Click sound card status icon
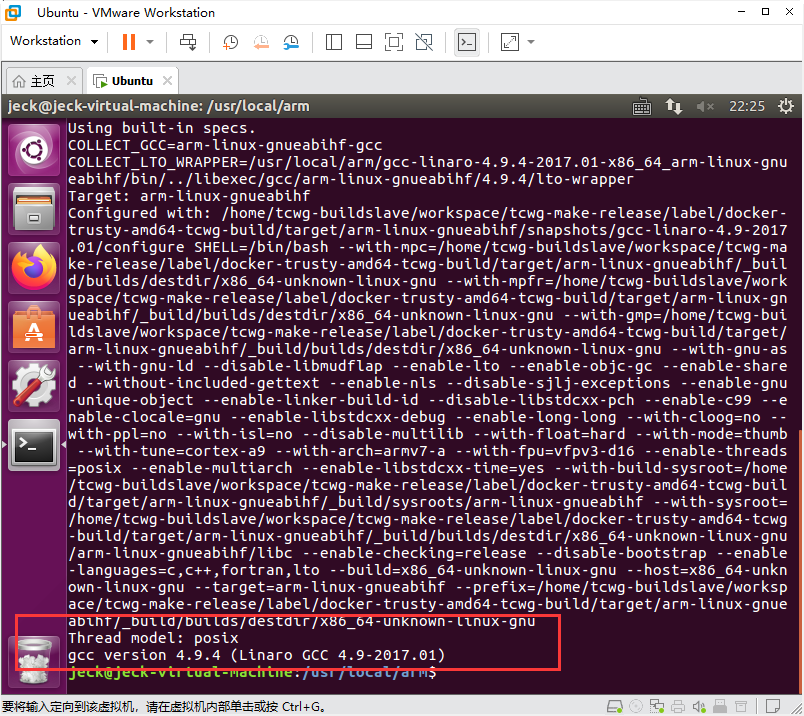804x716 pixels. pyautogui.click(x=699, y=707)
